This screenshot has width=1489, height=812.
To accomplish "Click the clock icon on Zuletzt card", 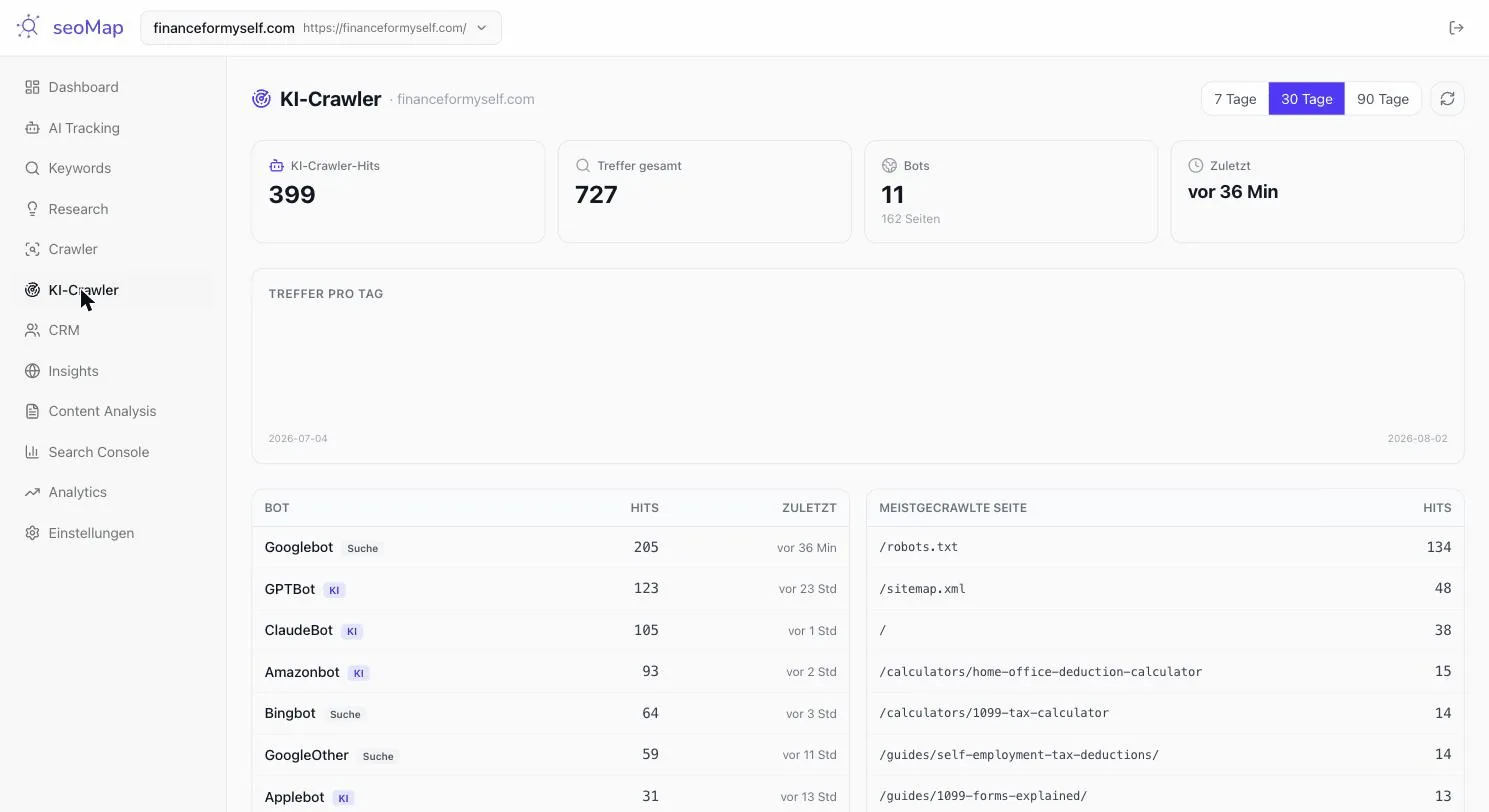I will click(x=1195, y=166).
